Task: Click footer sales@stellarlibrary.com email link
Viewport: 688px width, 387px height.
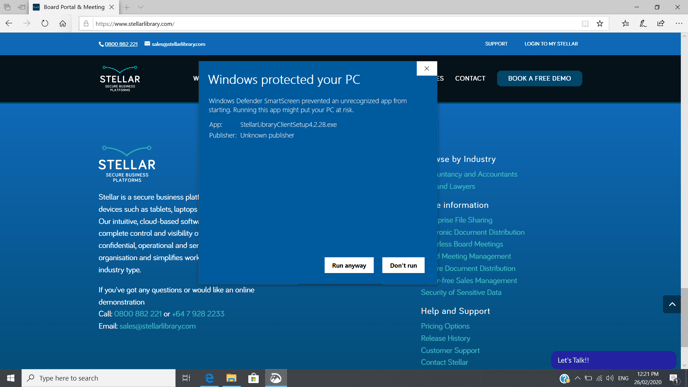Action: [158, 326]
